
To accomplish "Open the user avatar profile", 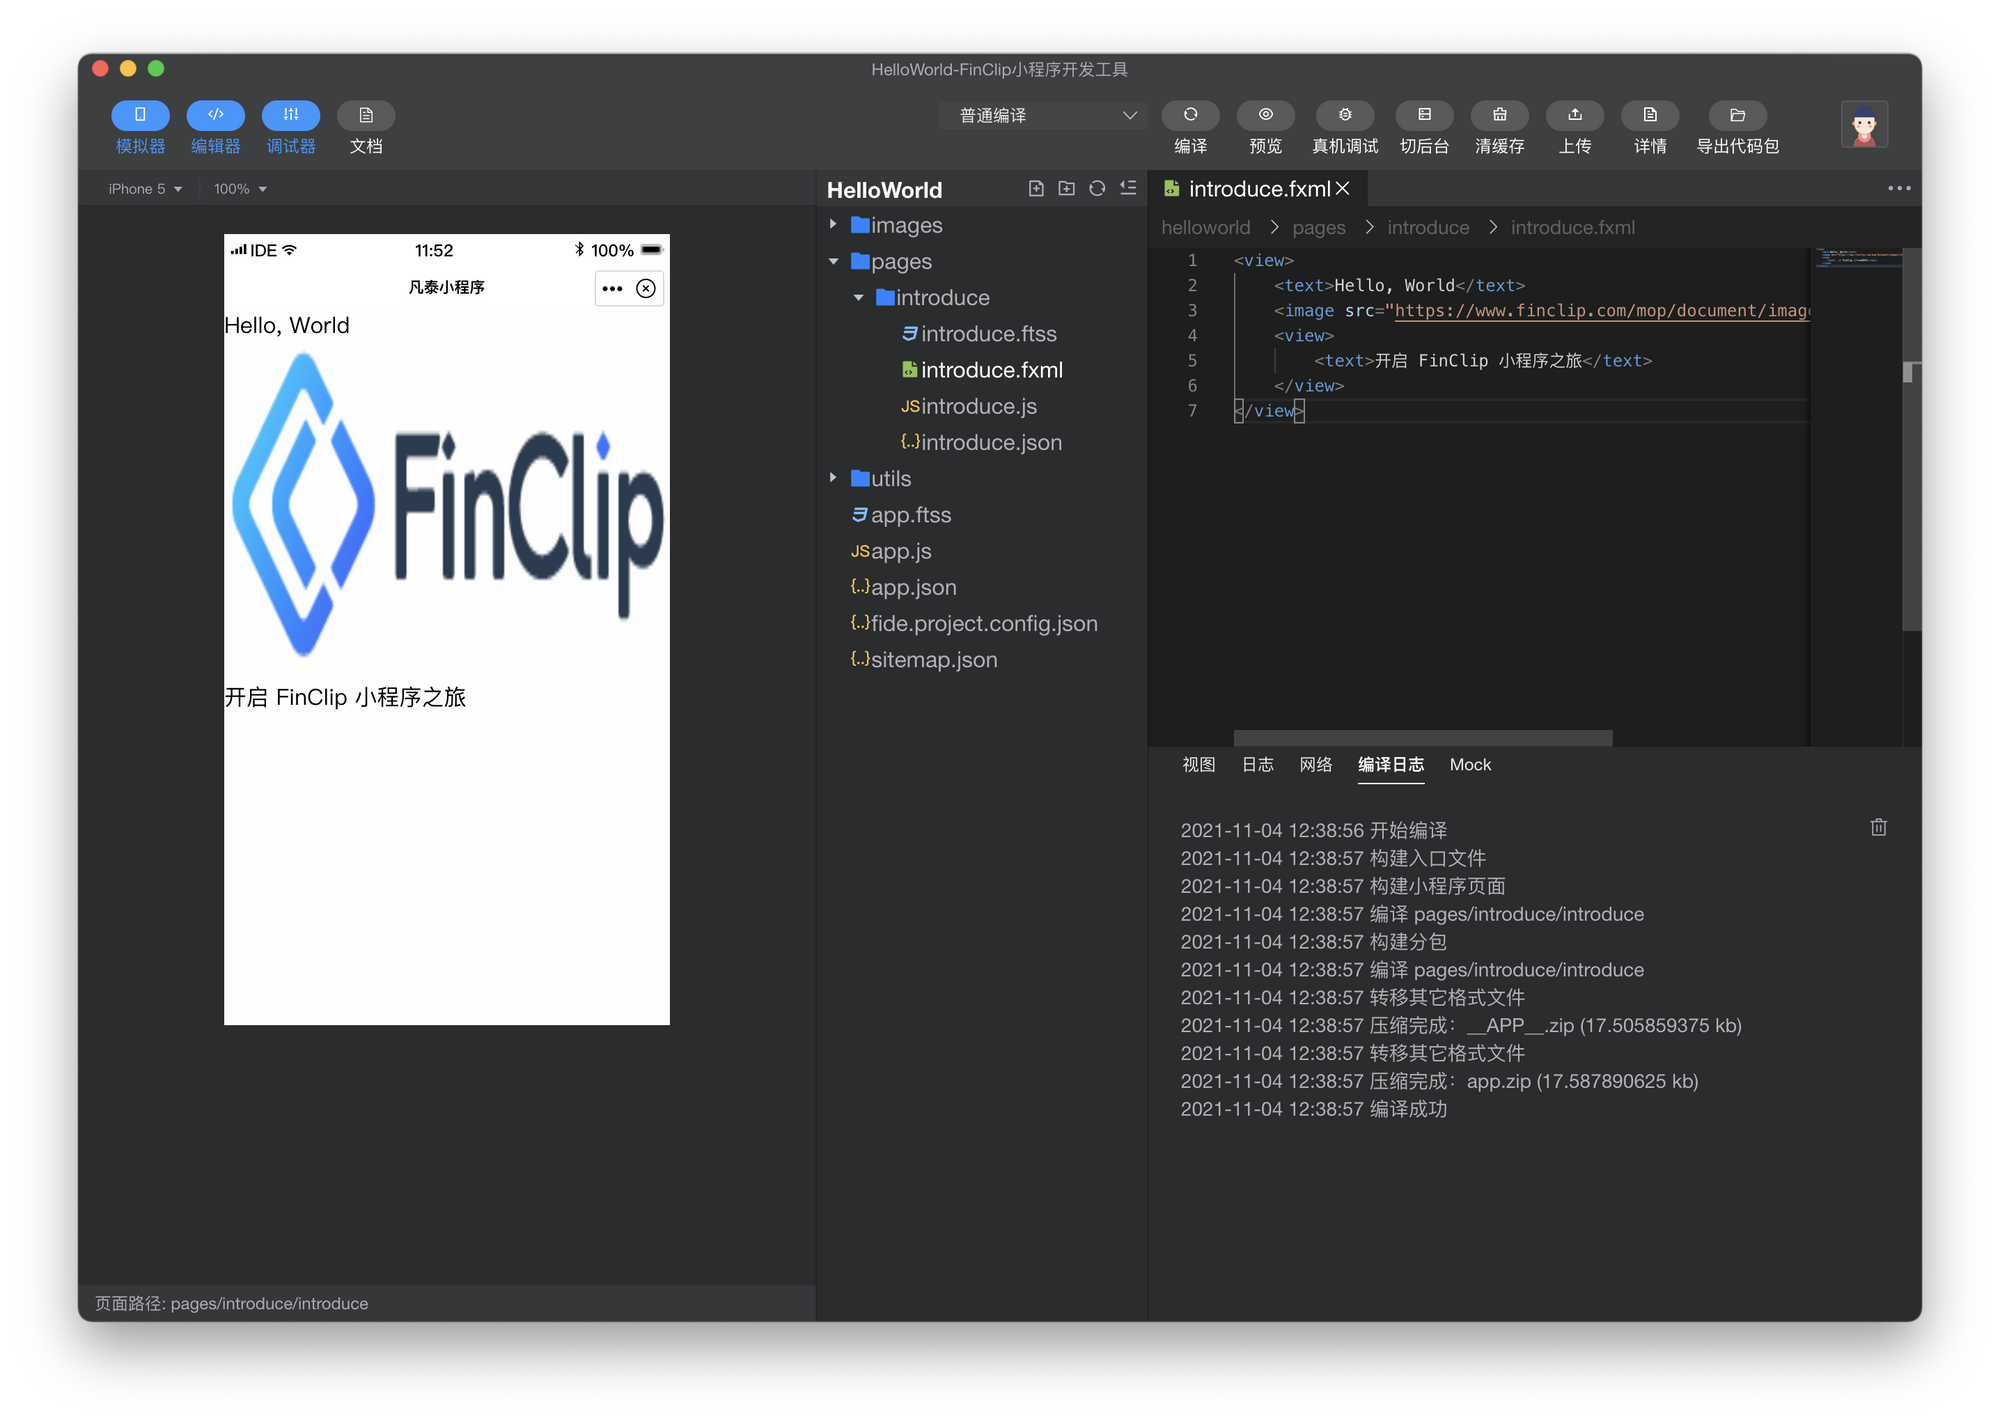I will (1864, 125).
